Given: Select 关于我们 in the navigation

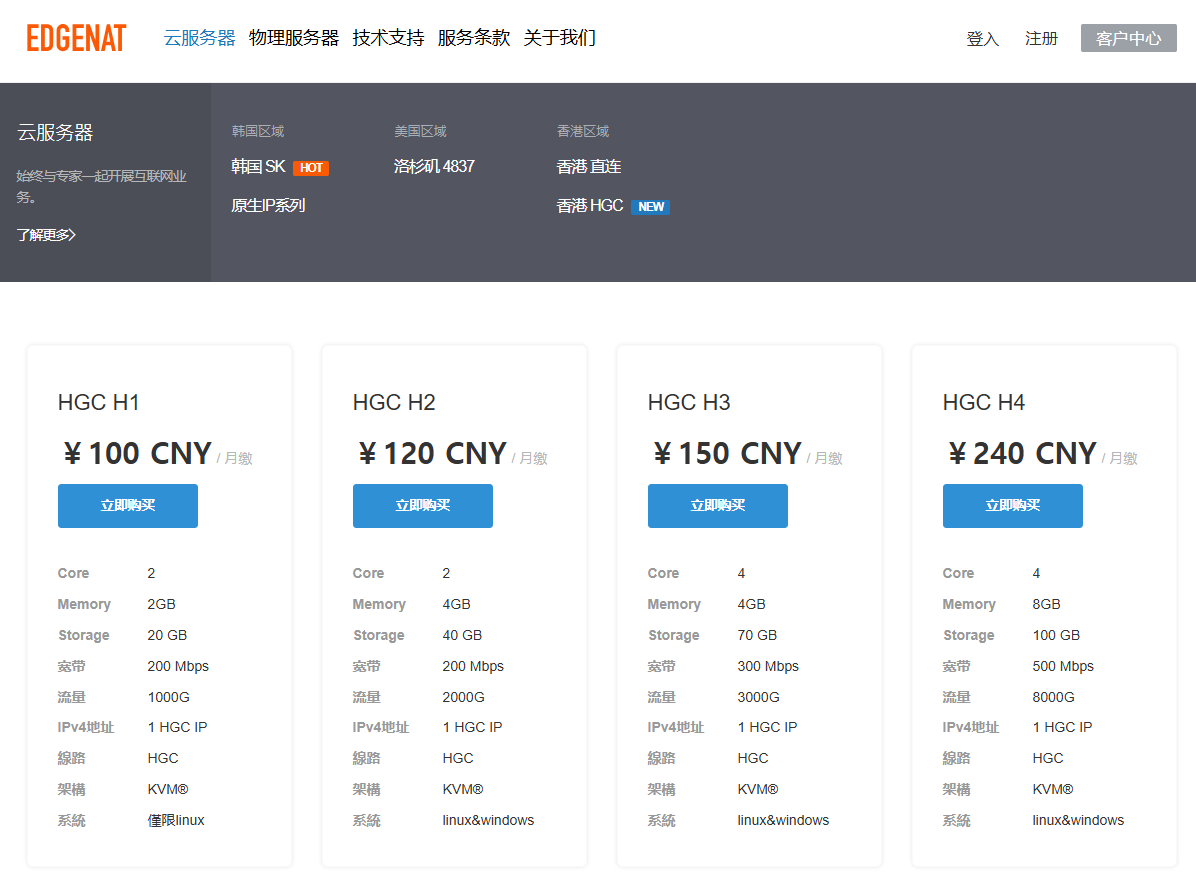Looking at the screenshot, I should tap(560, 37).
